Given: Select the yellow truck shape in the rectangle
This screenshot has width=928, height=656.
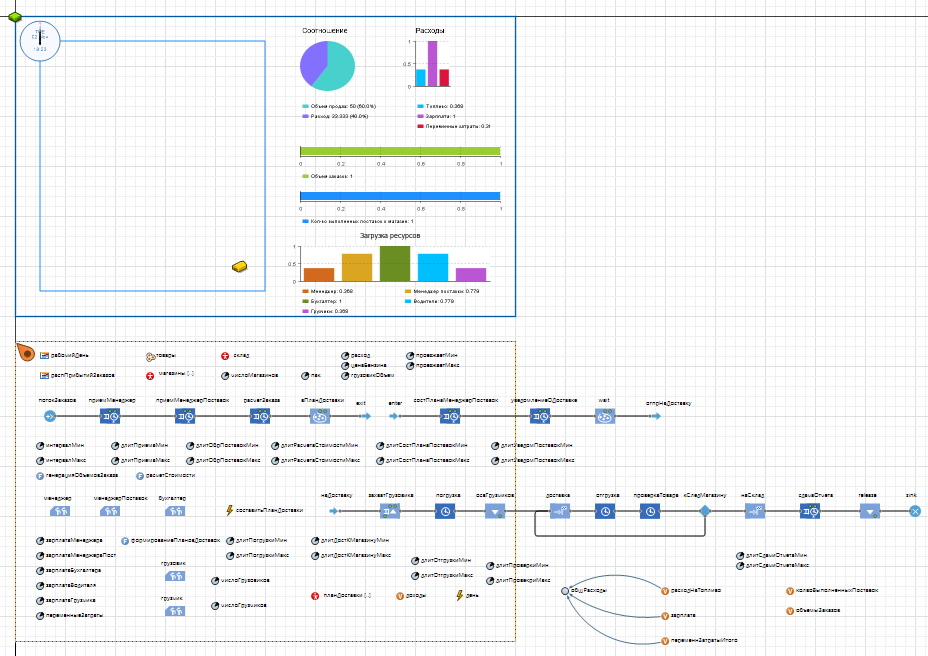Looking at the screenshot, I should (x=239, y=266).
